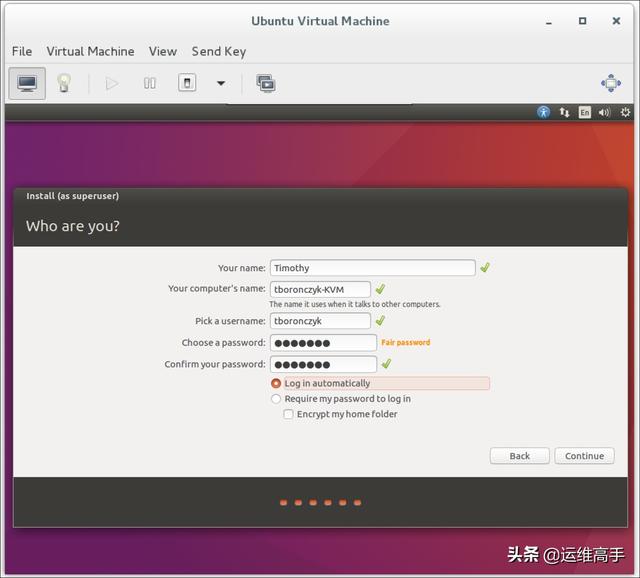640x578 pixels.
Task: Minimize the Ubuntu Virtual Machine window
Action: point(549,21)
